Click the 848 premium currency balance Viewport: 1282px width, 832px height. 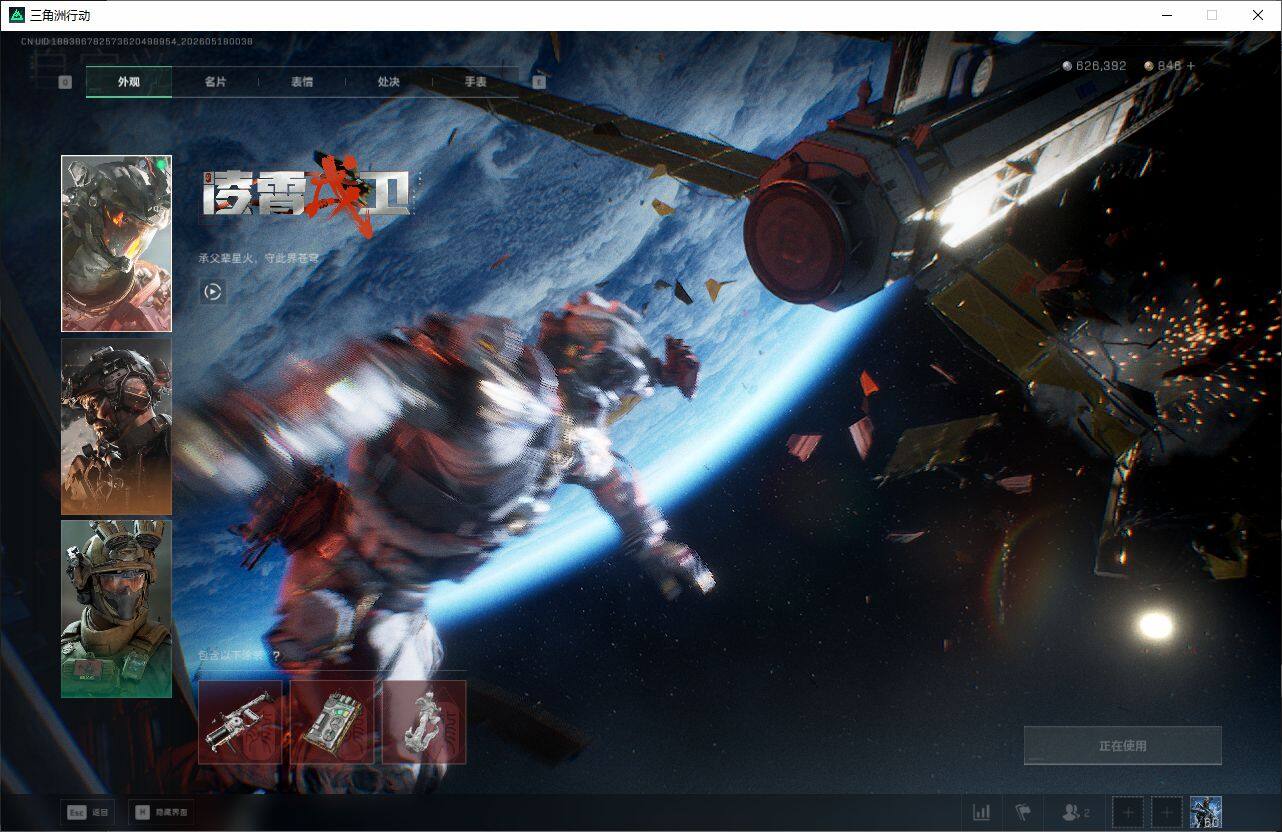pos(1163,66)
